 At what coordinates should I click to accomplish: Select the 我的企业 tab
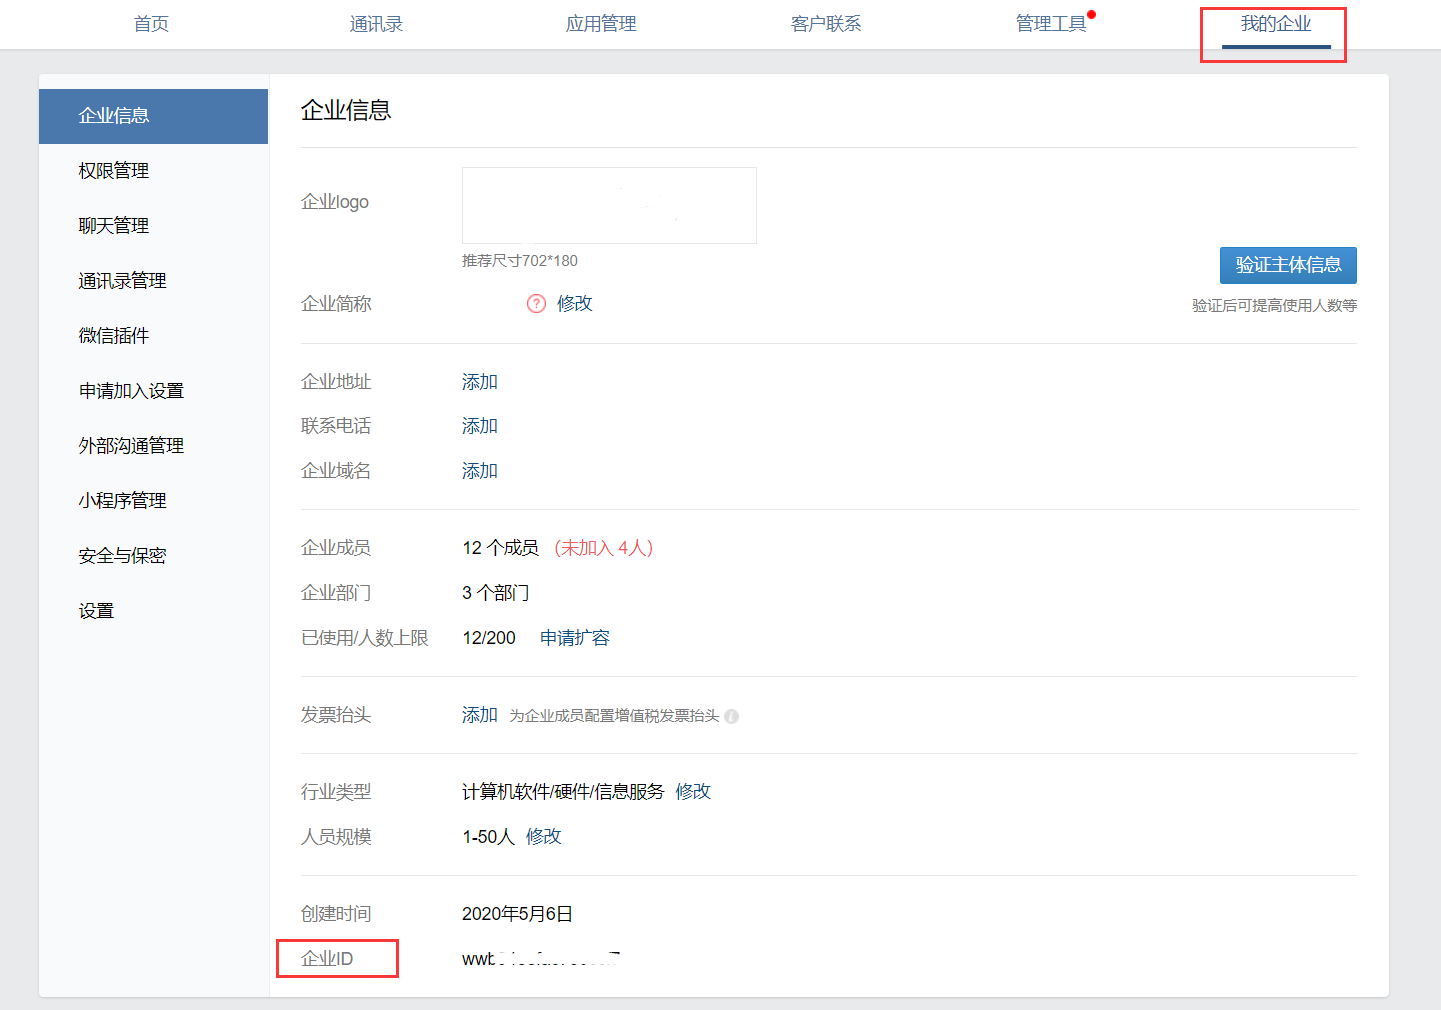(1276, 24)
